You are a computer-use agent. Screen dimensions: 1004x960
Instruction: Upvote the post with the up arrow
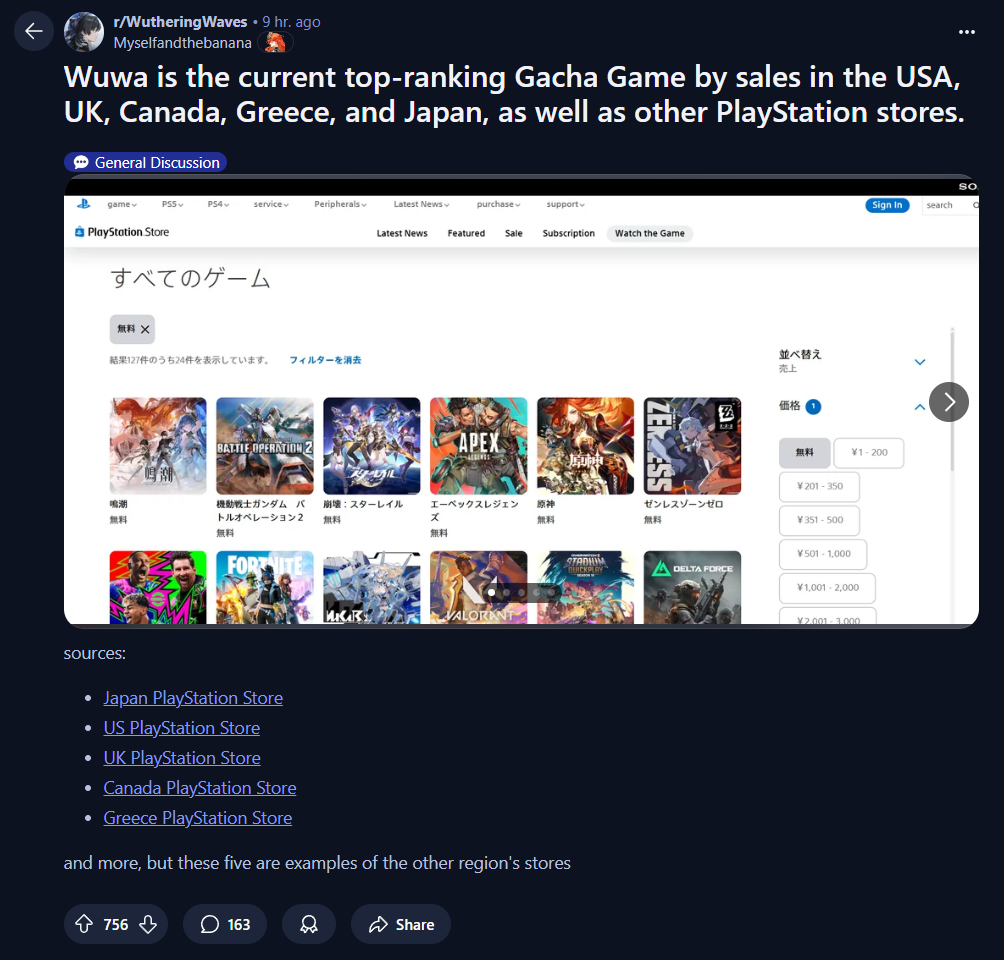84,923
